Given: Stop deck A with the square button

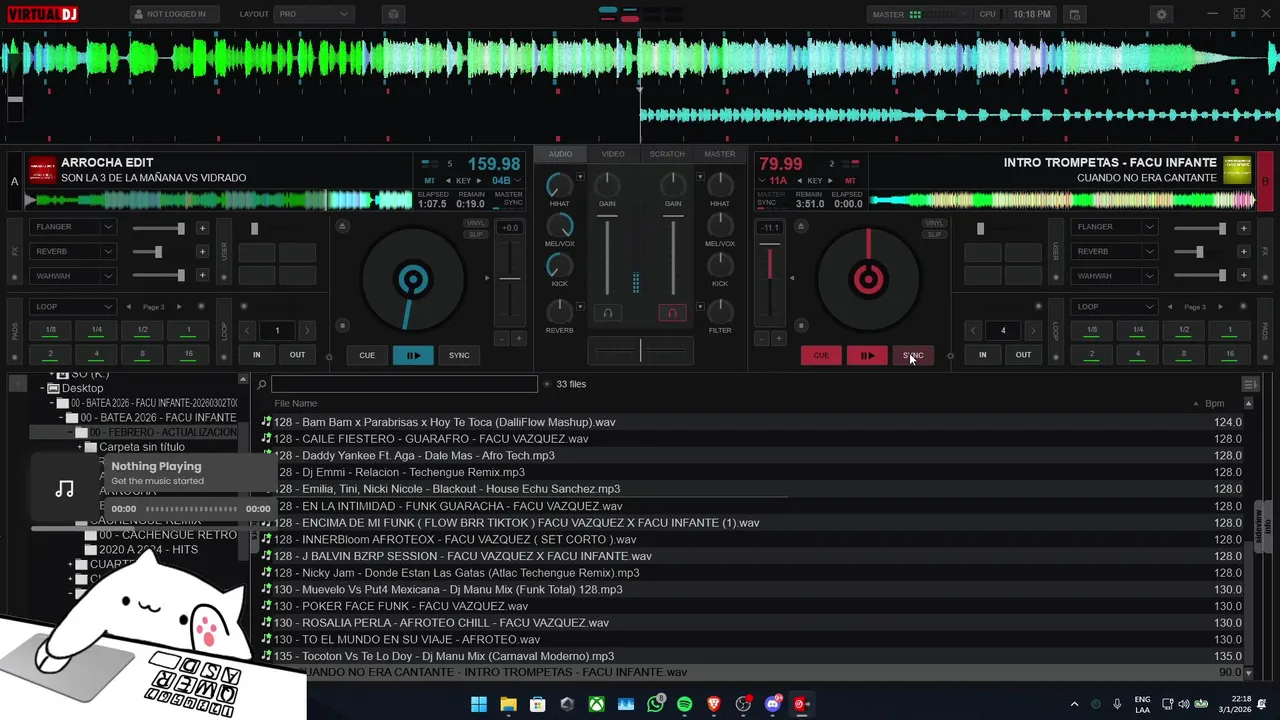Looking at the screenshot, I should [x=342, y=325].
